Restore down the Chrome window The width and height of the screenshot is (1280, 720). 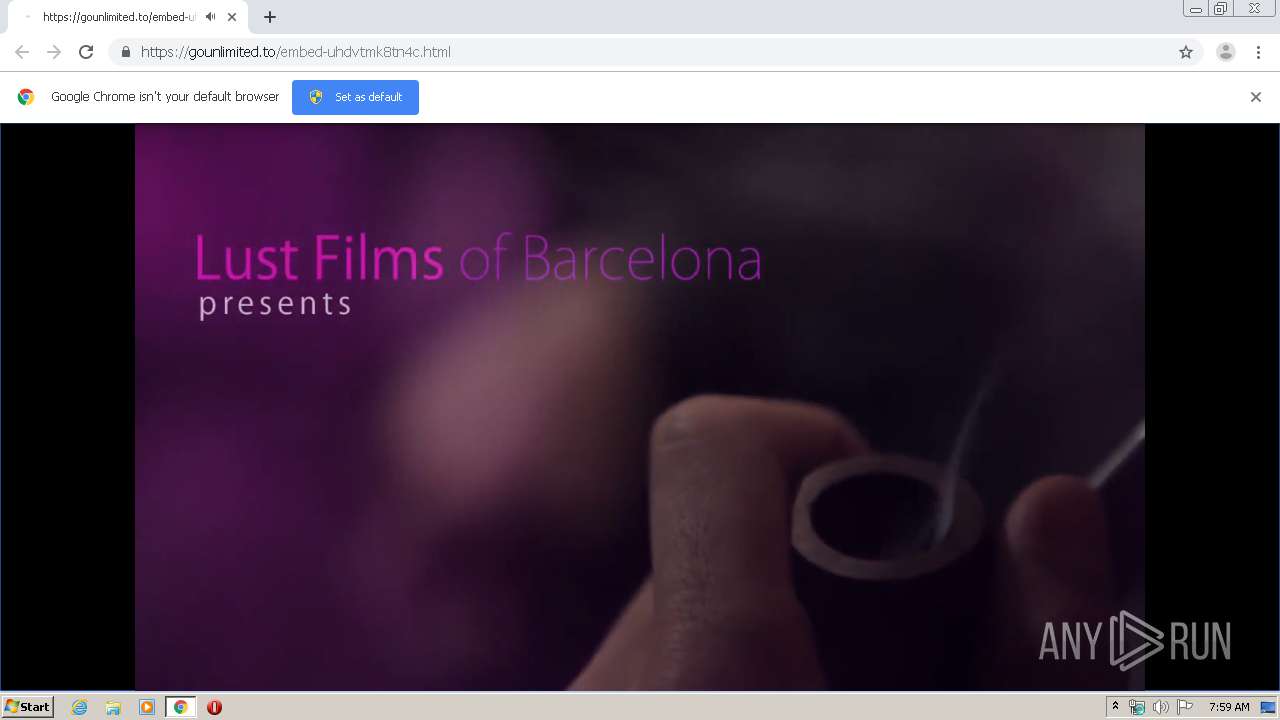point(1221,9)
